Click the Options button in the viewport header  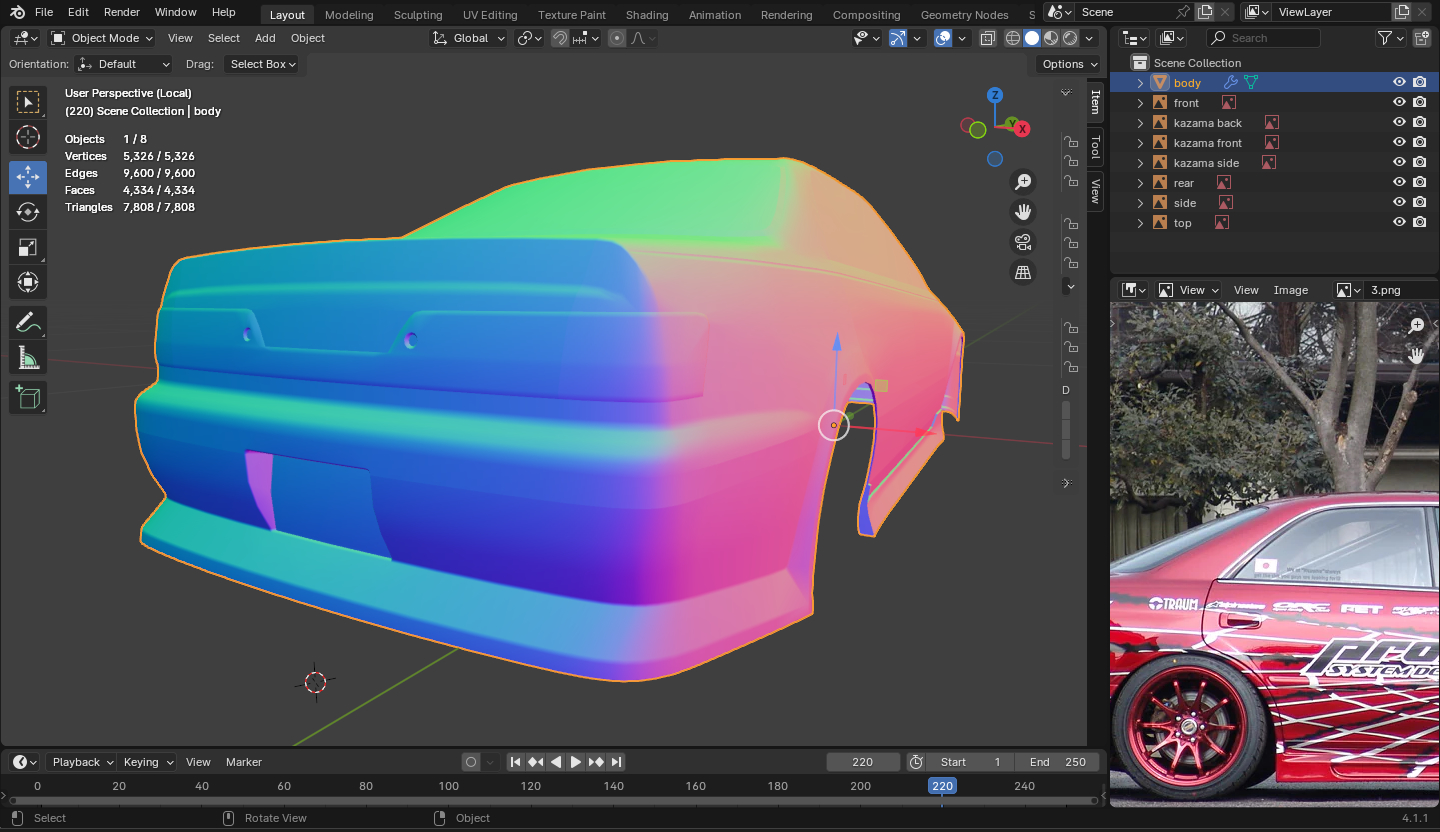(x=1067, y=64)
